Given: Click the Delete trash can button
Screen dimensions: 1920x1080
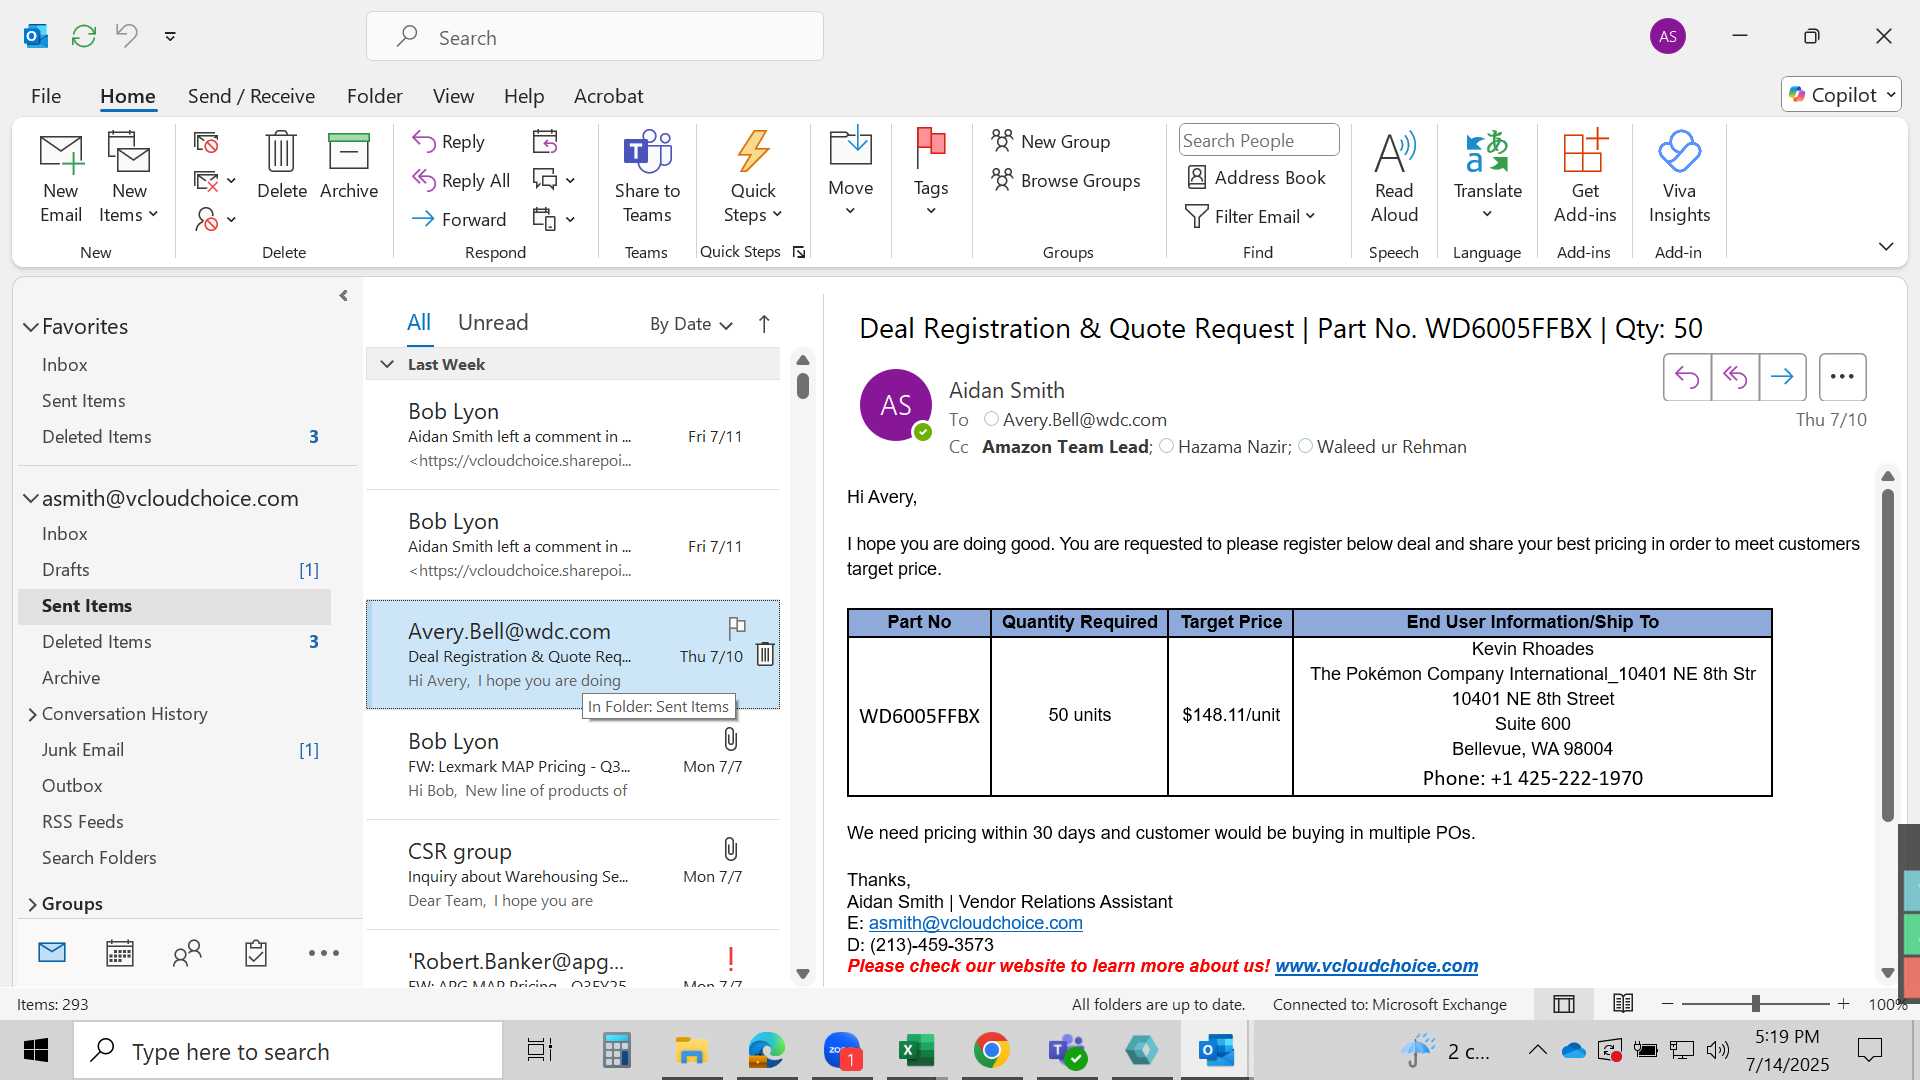Looking at the screenshot, I should 282,166.
